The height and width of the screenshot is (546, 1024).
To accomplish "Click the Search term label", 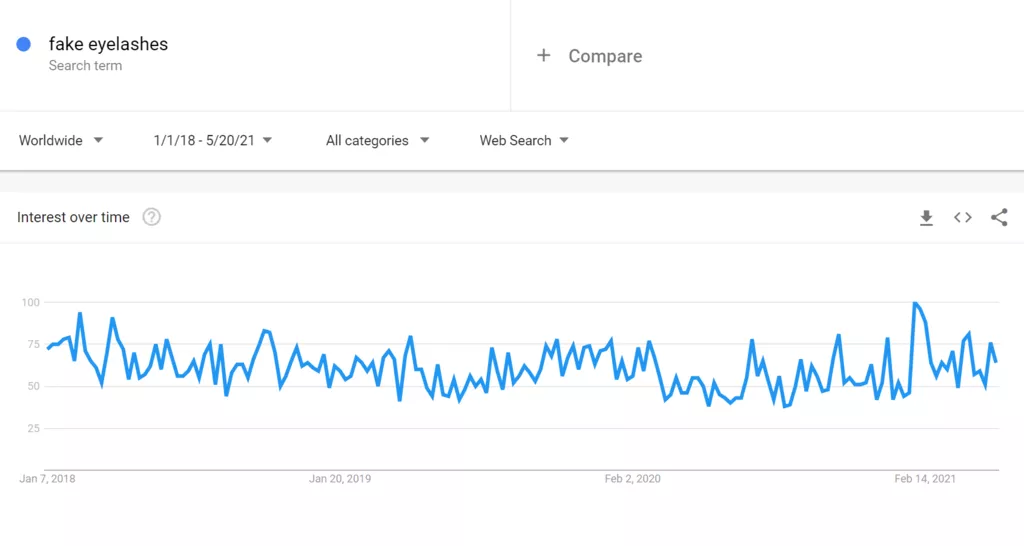I will point(85,65).
